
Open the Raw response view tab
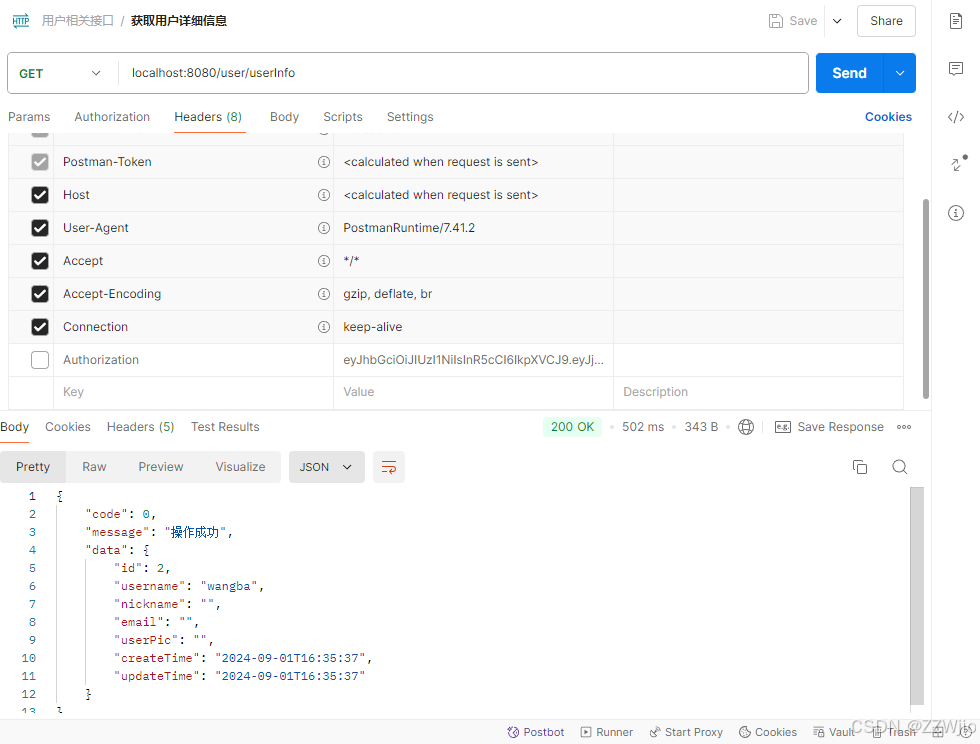coord(94,466)
